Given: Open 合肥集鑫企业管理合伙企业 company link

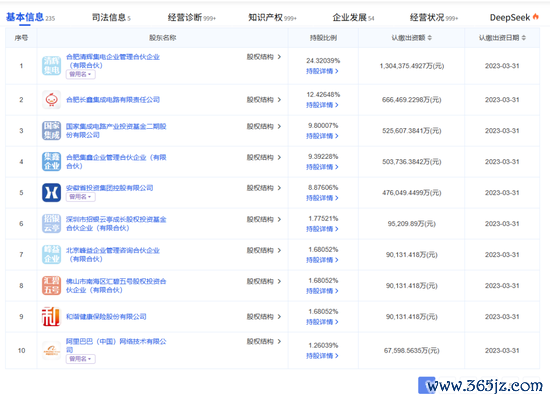Looking at the screenshot, I should 116,161.
